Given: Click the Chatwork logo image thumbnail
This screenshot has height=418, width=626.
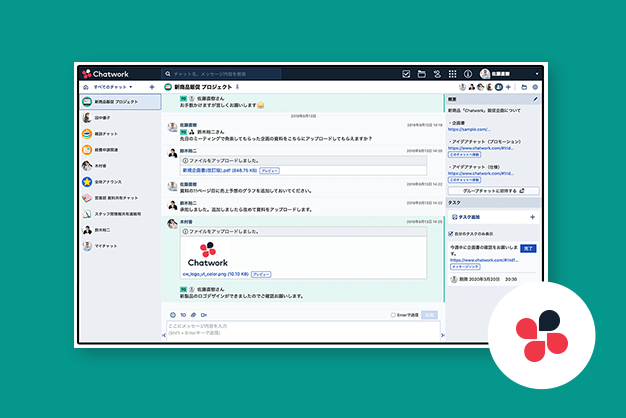Looking at the screenshot, I should coord(208,254).
